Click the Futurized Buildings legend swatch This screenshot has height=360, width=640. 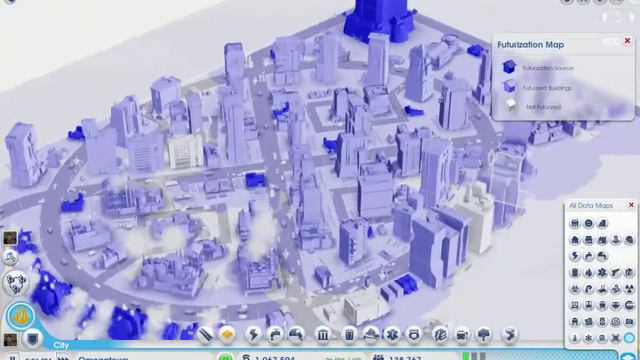(x=509, y=86)
